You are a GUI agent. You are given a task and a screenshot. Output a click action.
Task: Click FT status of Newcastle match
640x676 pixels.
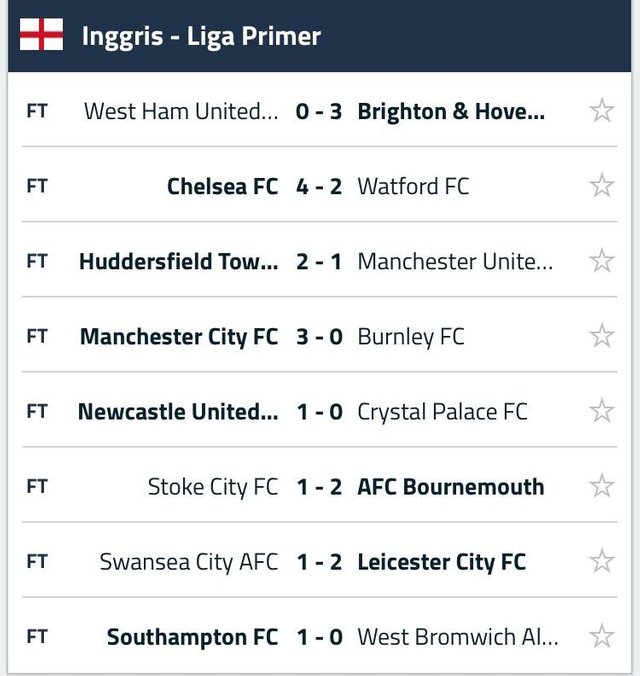pos(37,411)
